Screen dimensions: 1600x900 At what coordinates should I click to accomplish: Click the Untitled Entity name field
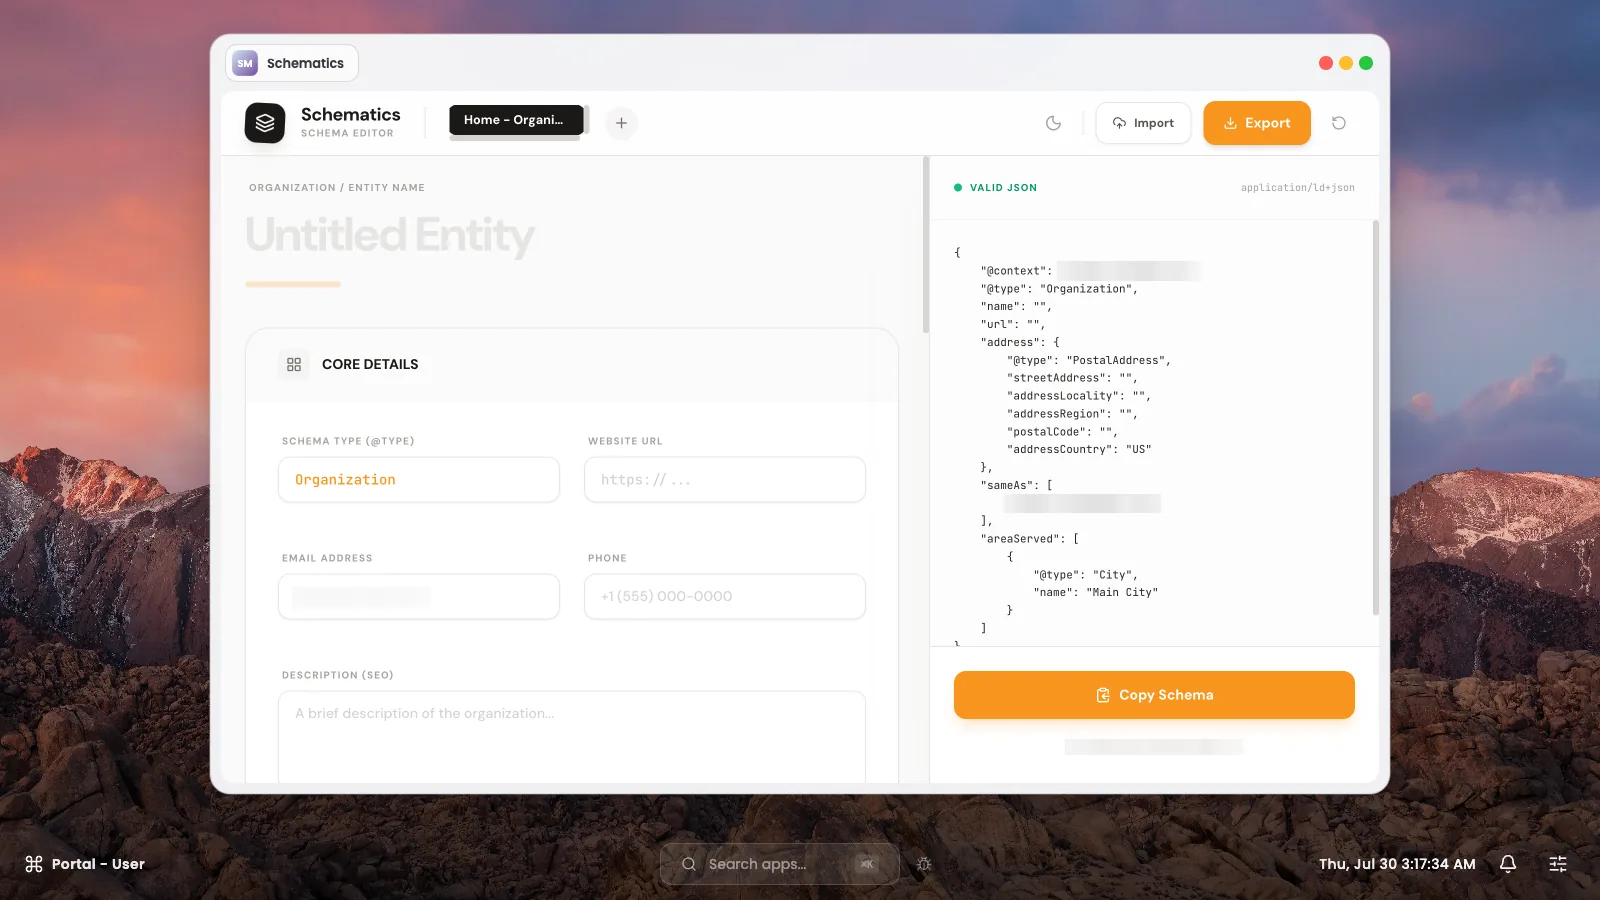click(572, 235)
